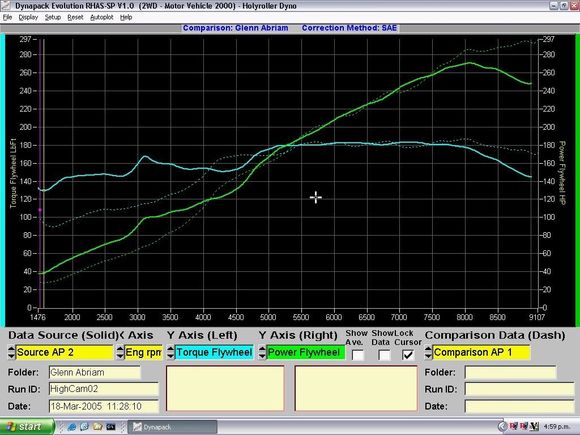Uncheck the Lock Cursor checkbox

tap(408, 355)
